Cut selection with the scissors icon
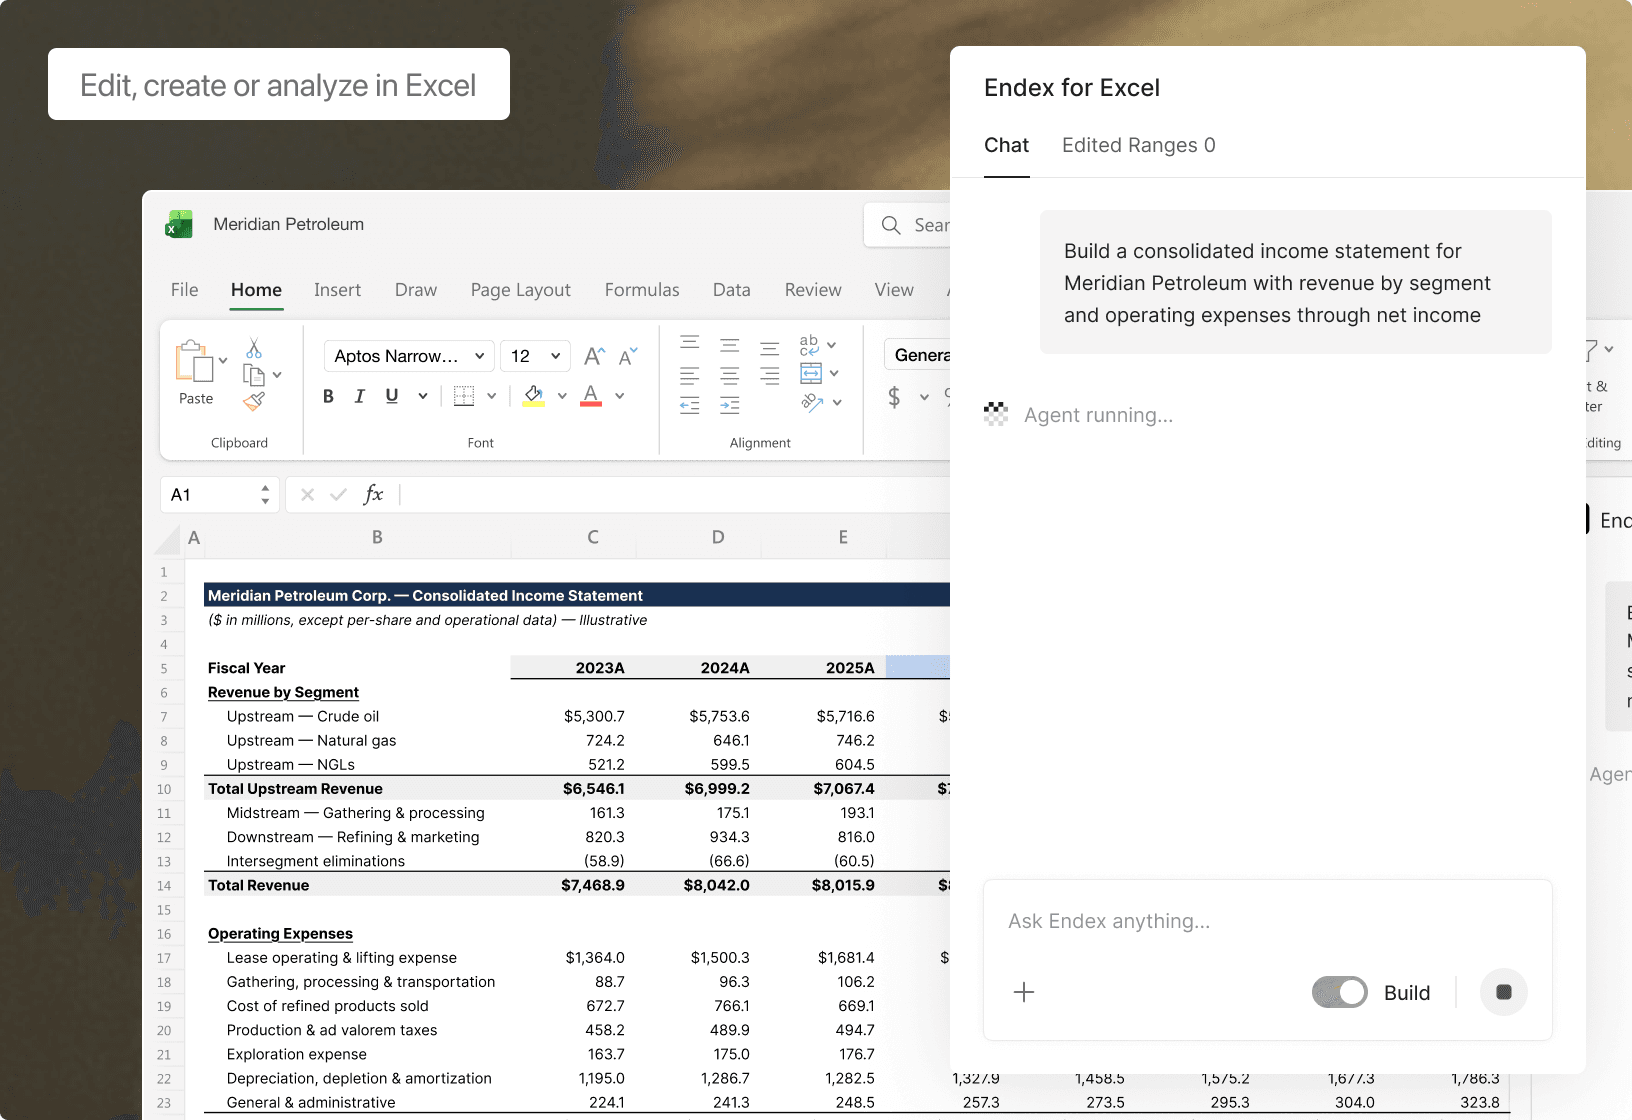This screenshot has height=1120, width=1632. [x=254, y=348]
